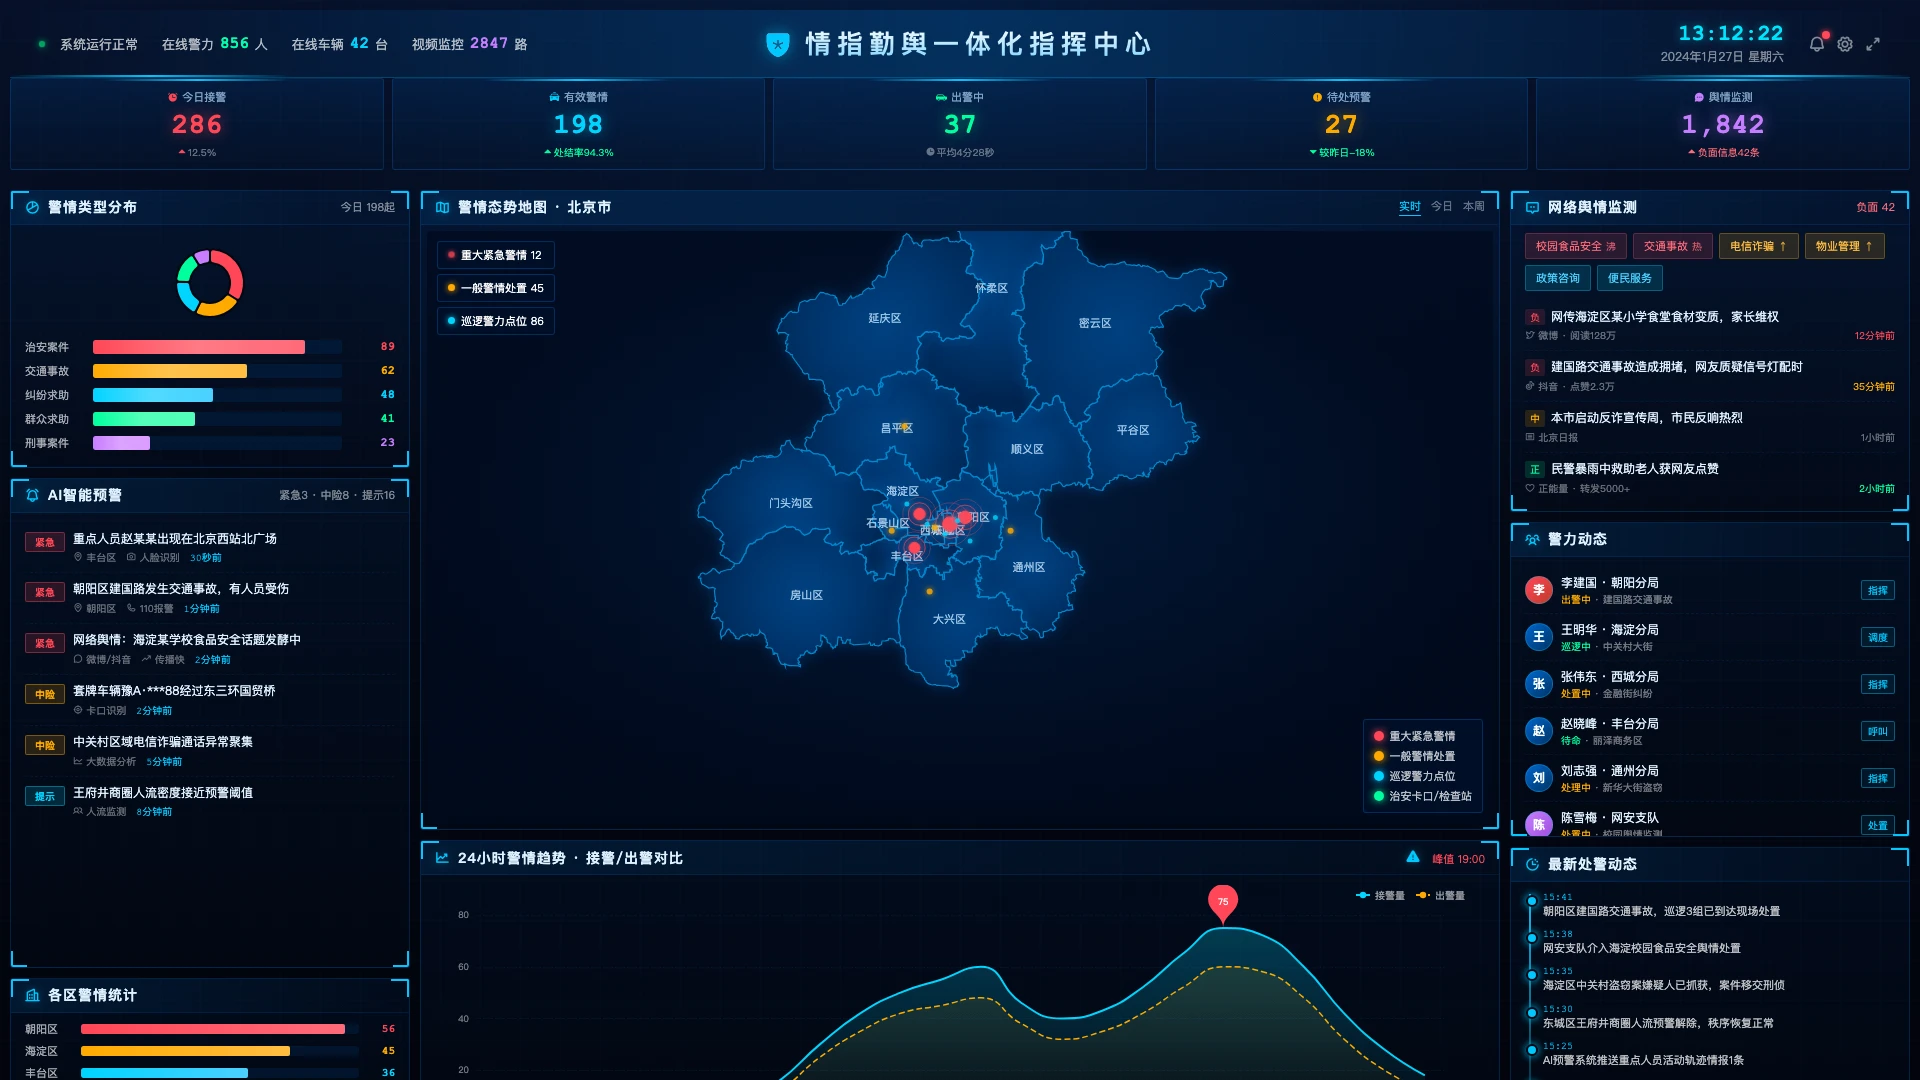Click the 最新处警动态 clock icon
This screenshot has height=1080, width=1920.
click(1532, 864)
